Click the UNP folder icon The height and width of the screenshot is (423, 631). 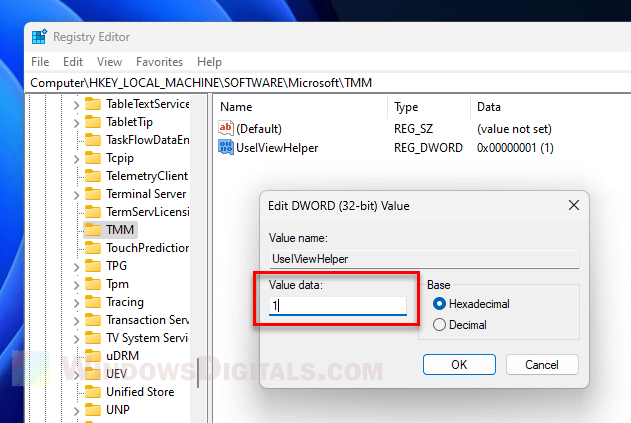tap(93, 410)
